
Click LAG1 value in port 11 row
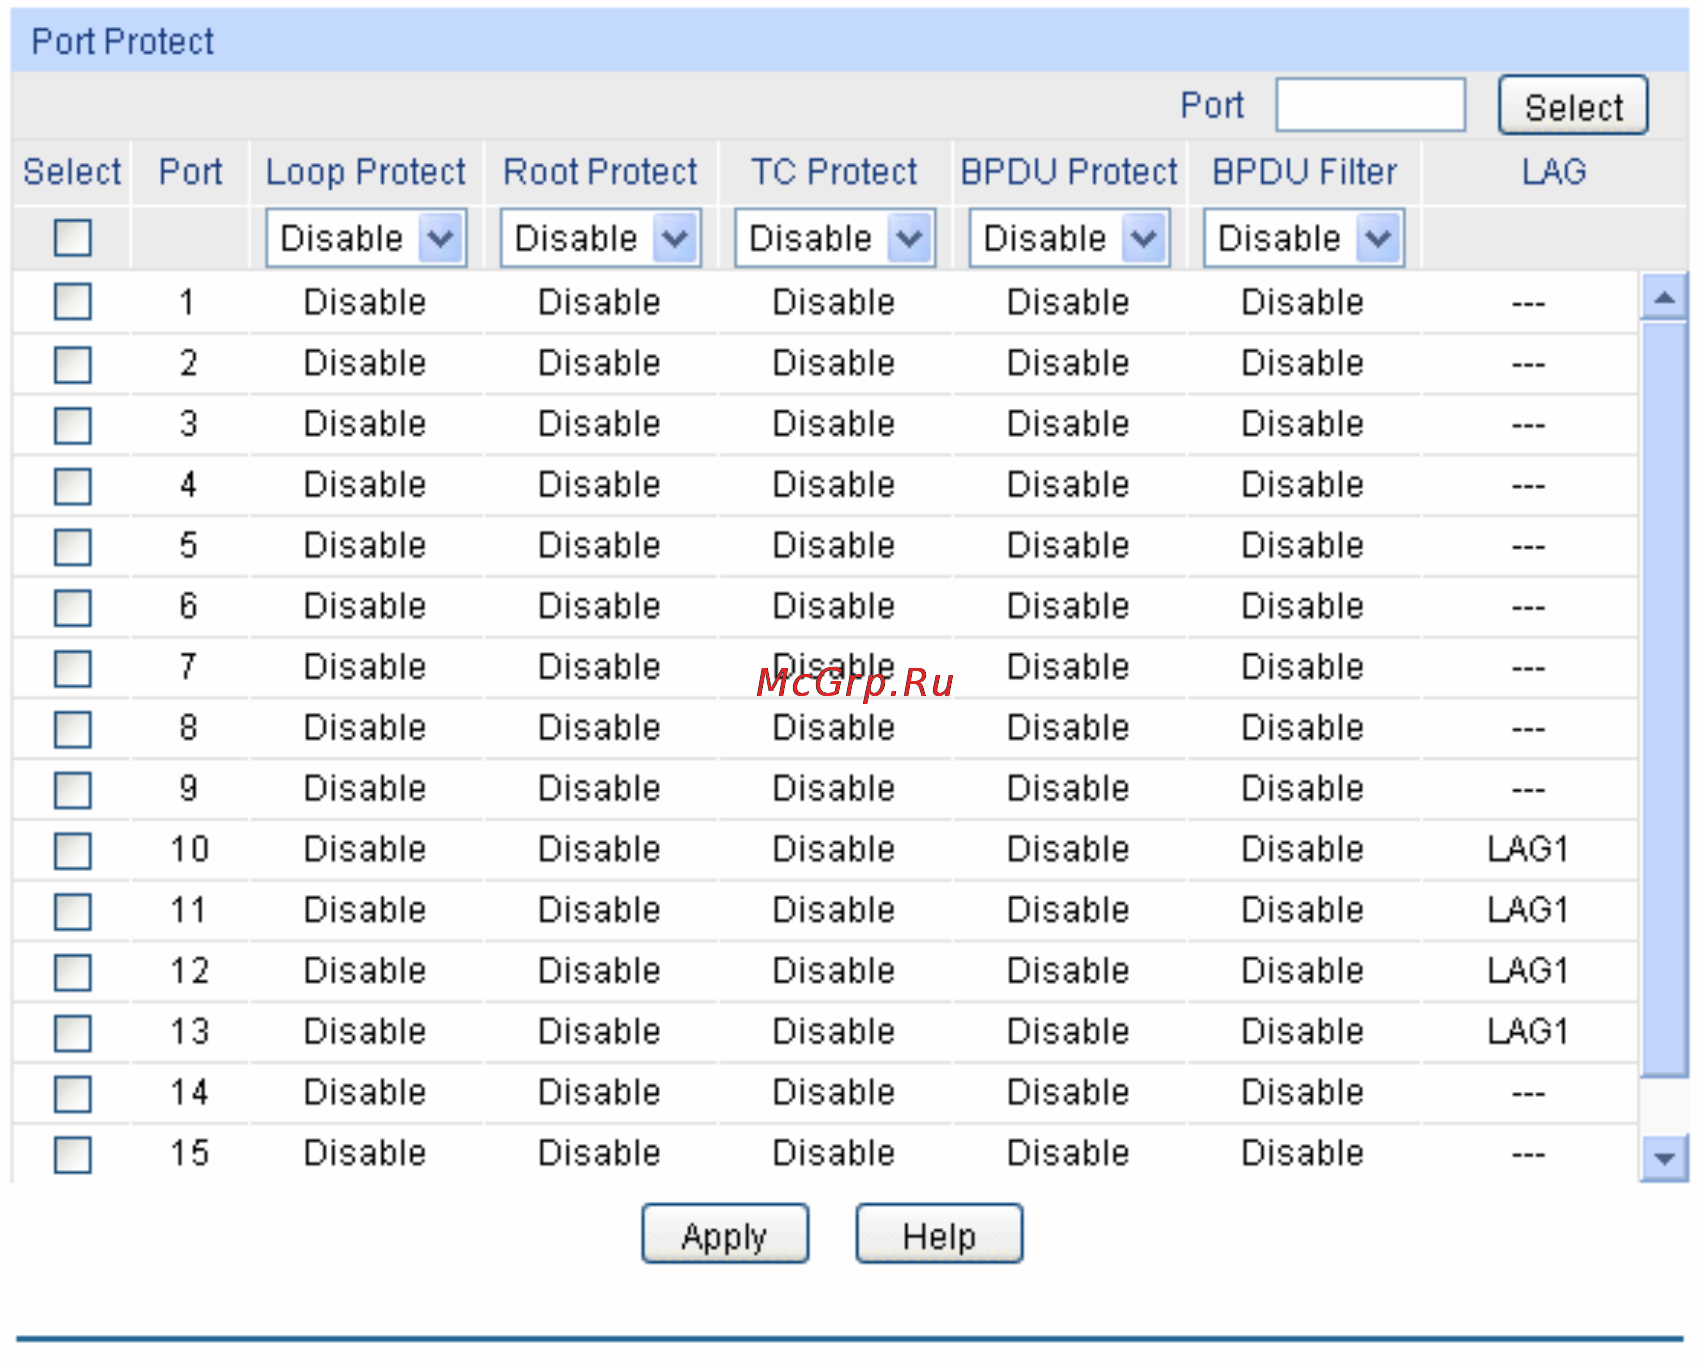pyautogui.click(x=1528, y=910)
